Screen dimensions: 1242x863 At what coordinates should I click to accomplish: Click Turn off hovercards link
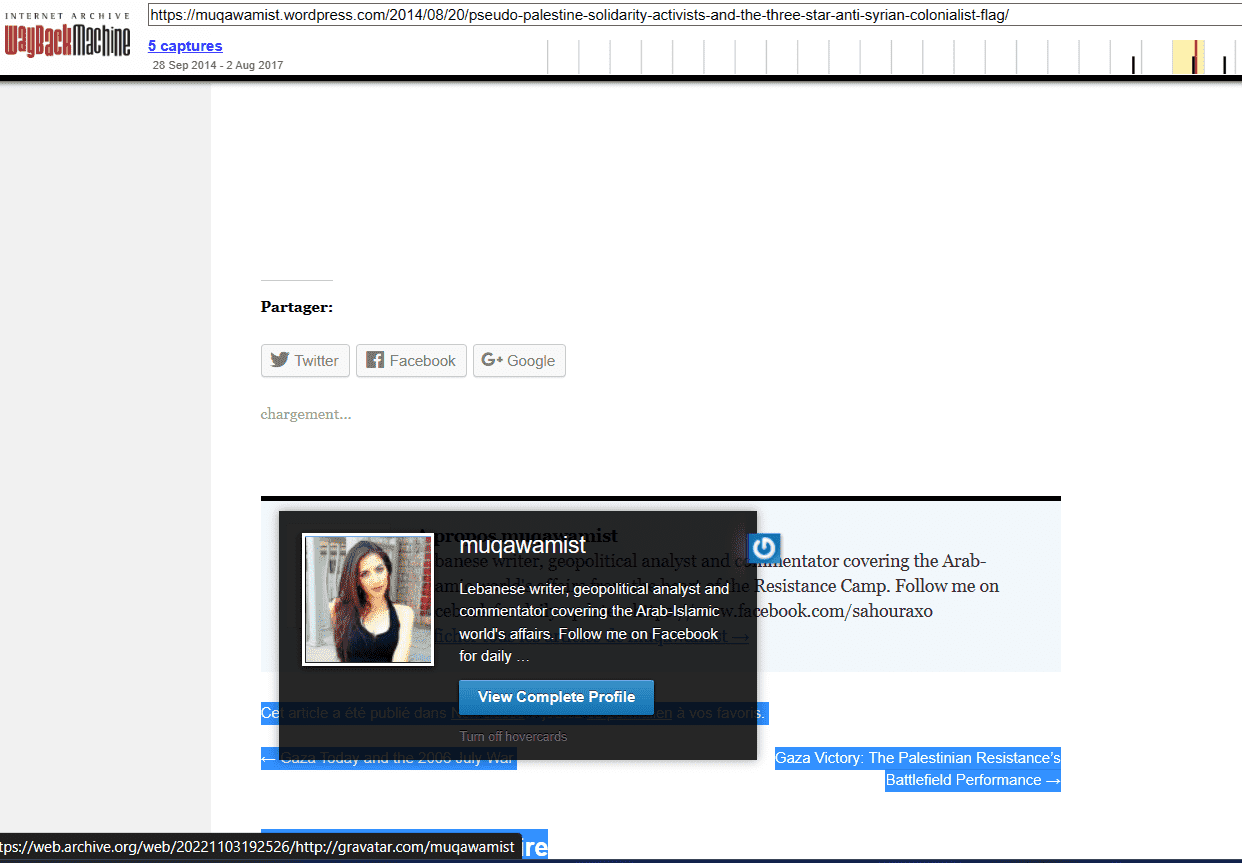[x=513, y=736]
